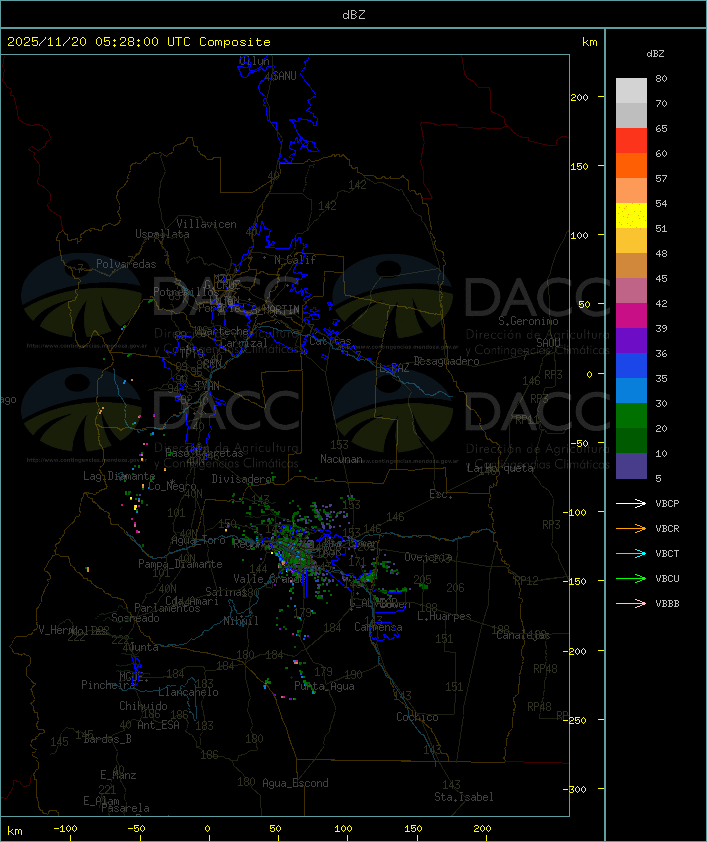Select the dark orange 57-60 dBZ swatch

[x=631, y=165]
